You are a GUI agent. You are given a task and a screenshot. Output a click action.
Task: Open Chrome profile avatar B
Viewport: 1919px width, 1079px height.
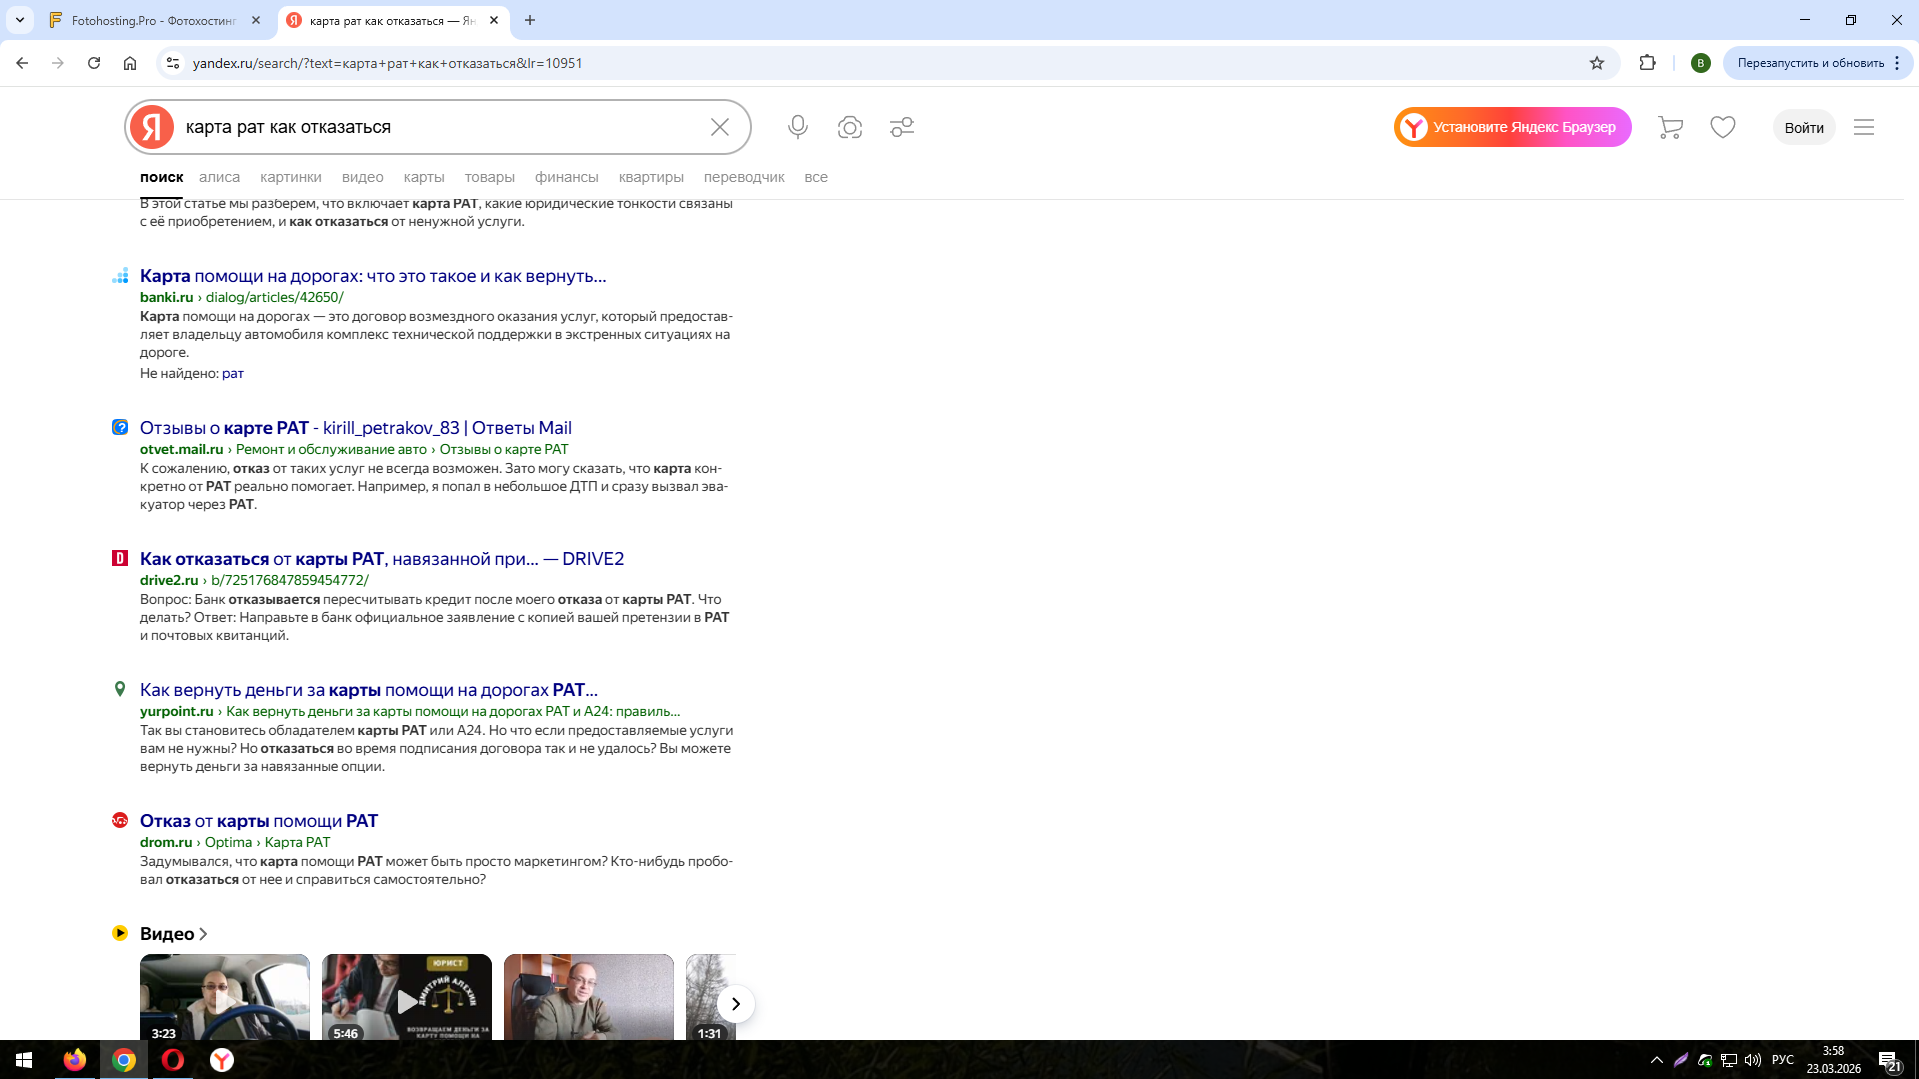[1701, 63]
